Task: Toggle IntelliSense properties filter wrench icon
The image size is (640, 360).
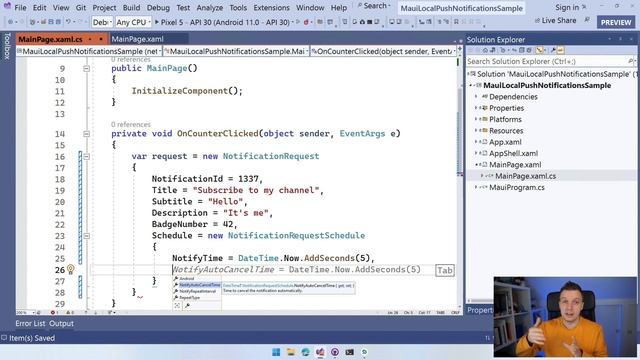Action: (x=187, y=305)
